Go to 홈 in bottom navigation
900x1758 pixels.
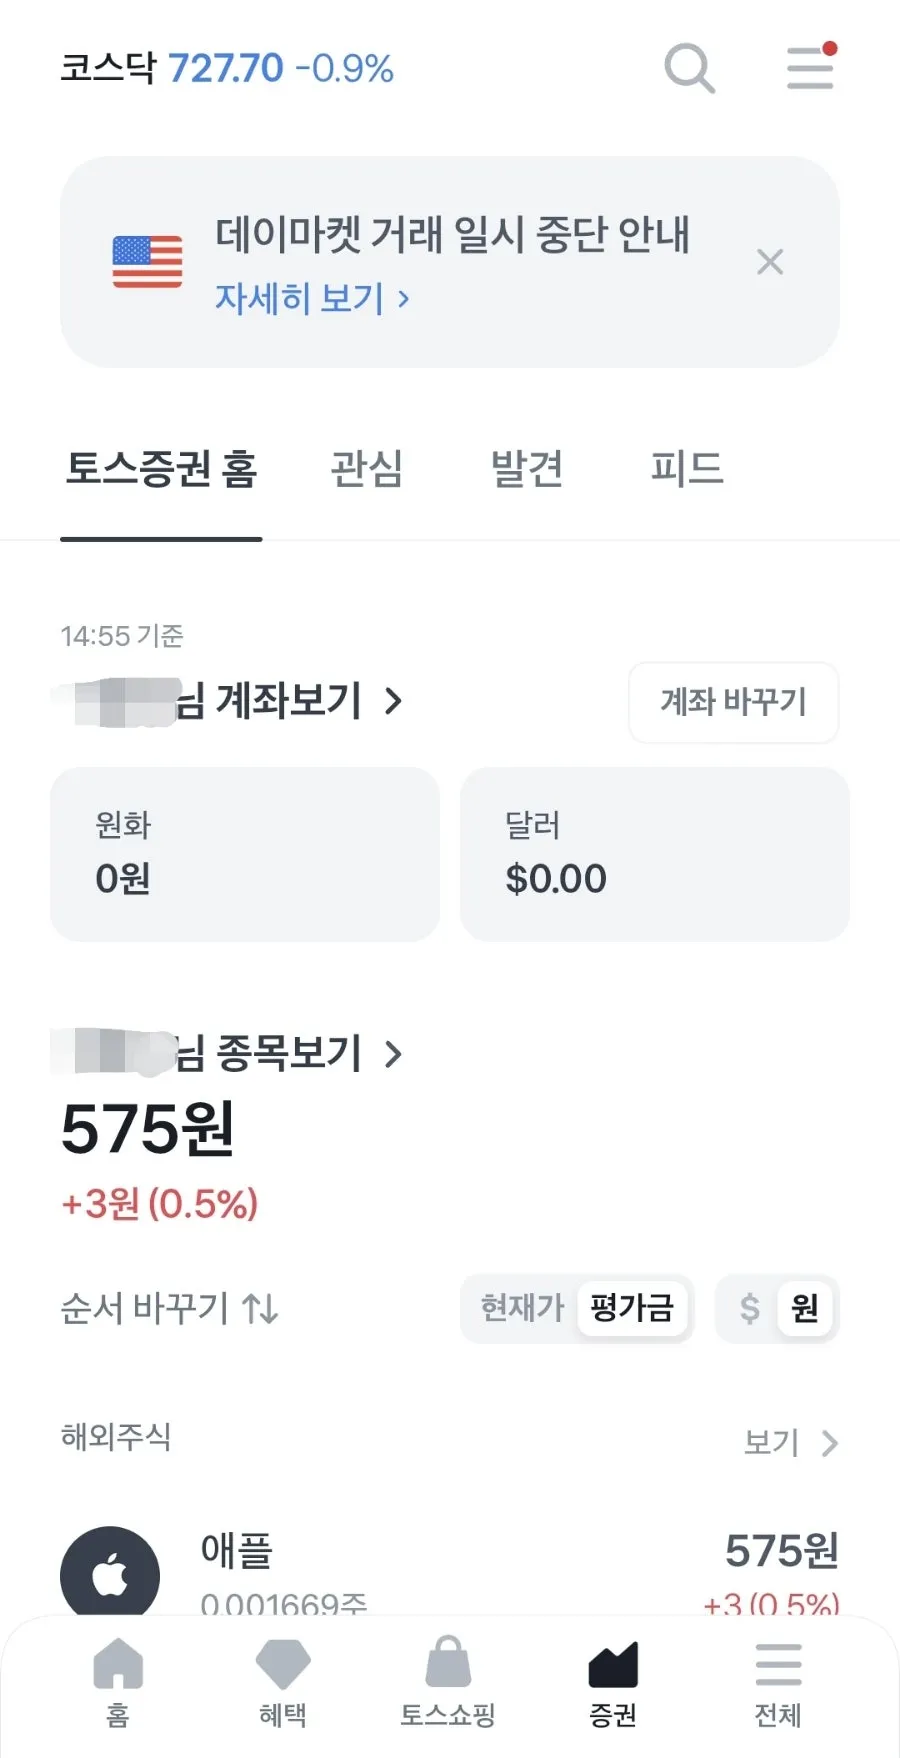coord(118,1682)
